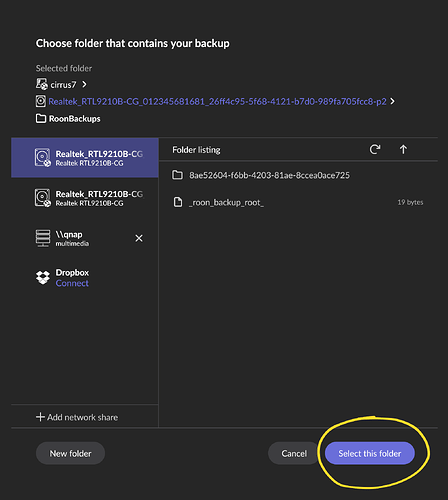Image resolution: width=448 pixels, height=500 pixels.
Task: Go up one folder level arrow
Action: tap(403, 149)
